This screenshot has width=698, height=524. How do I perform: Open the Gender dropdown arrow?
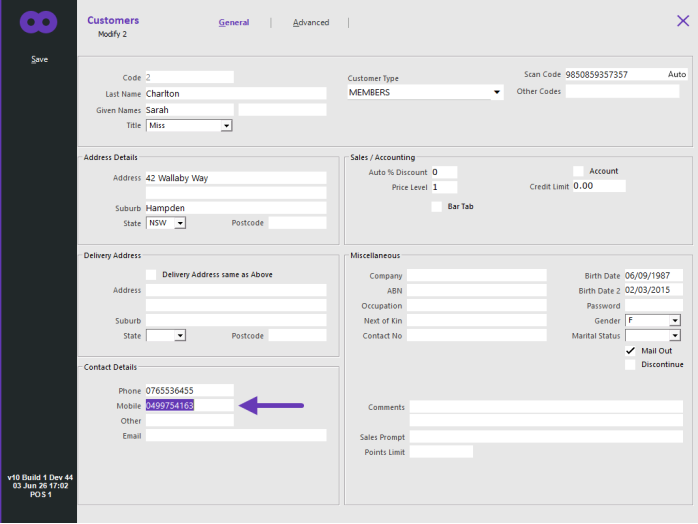coord(675,321)
